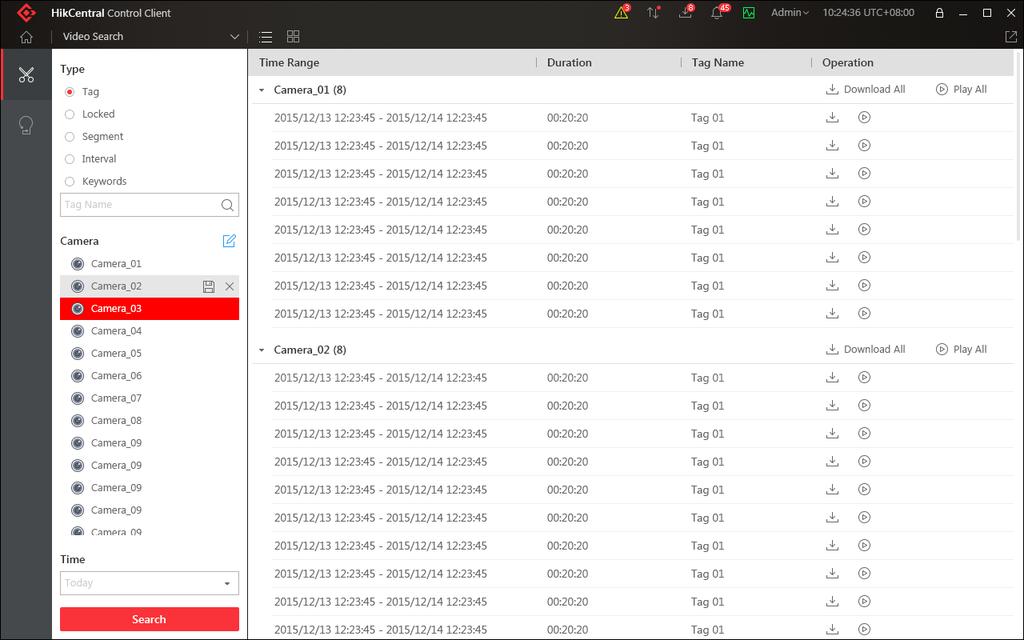The height and width of the screenshot is (640, 1024).
Task: Select highlighted Camera_03 in camera list
Action: (150, 309)
